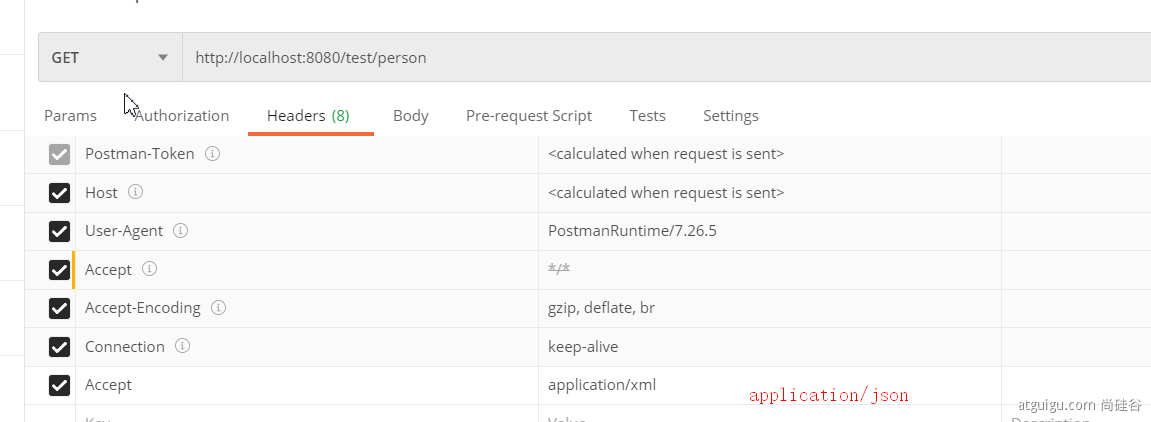Uncheck the application/xml Accept header checkbox
The image size is (1151, 422).
point(60,385)
